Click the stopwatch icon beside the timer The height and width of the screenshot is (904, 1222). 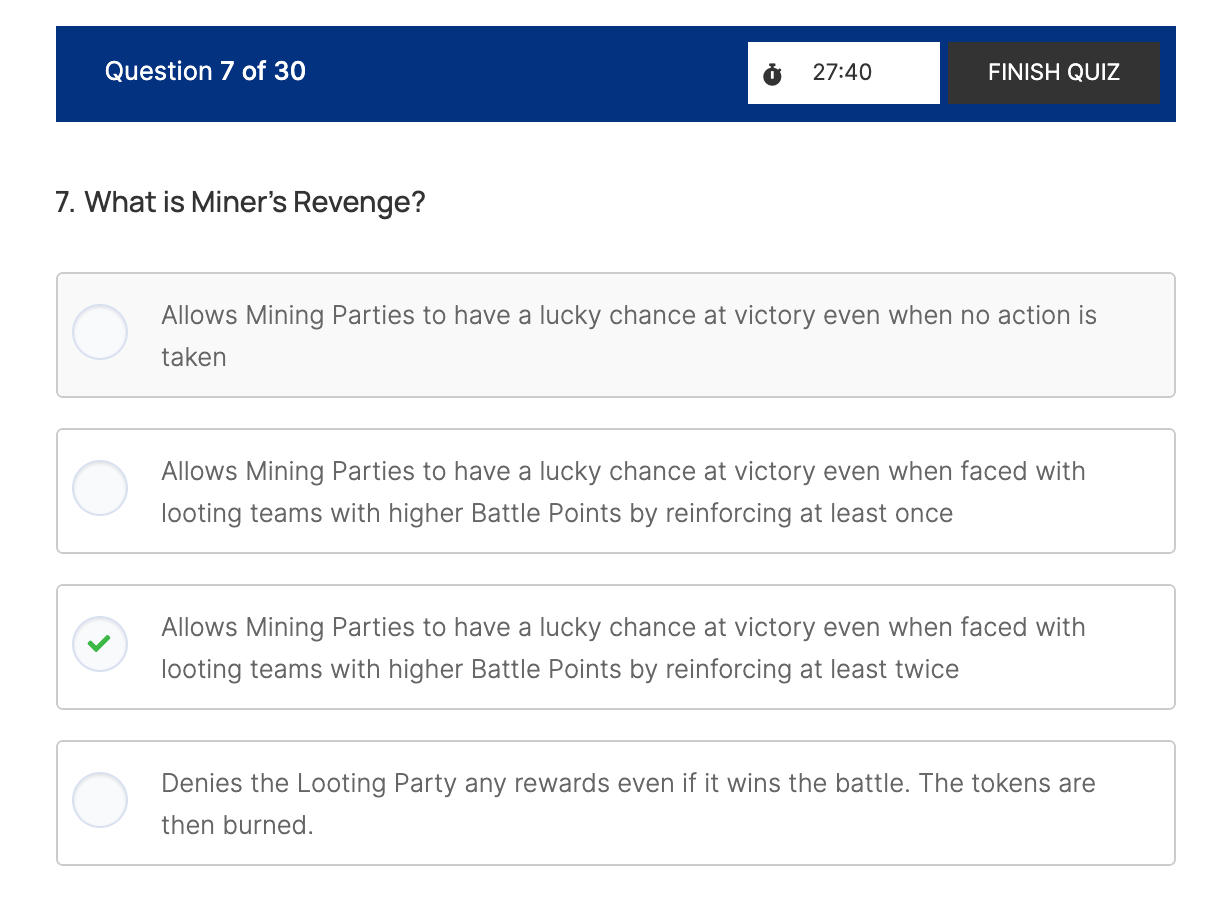pyautogui.click(x=772, y=74)
